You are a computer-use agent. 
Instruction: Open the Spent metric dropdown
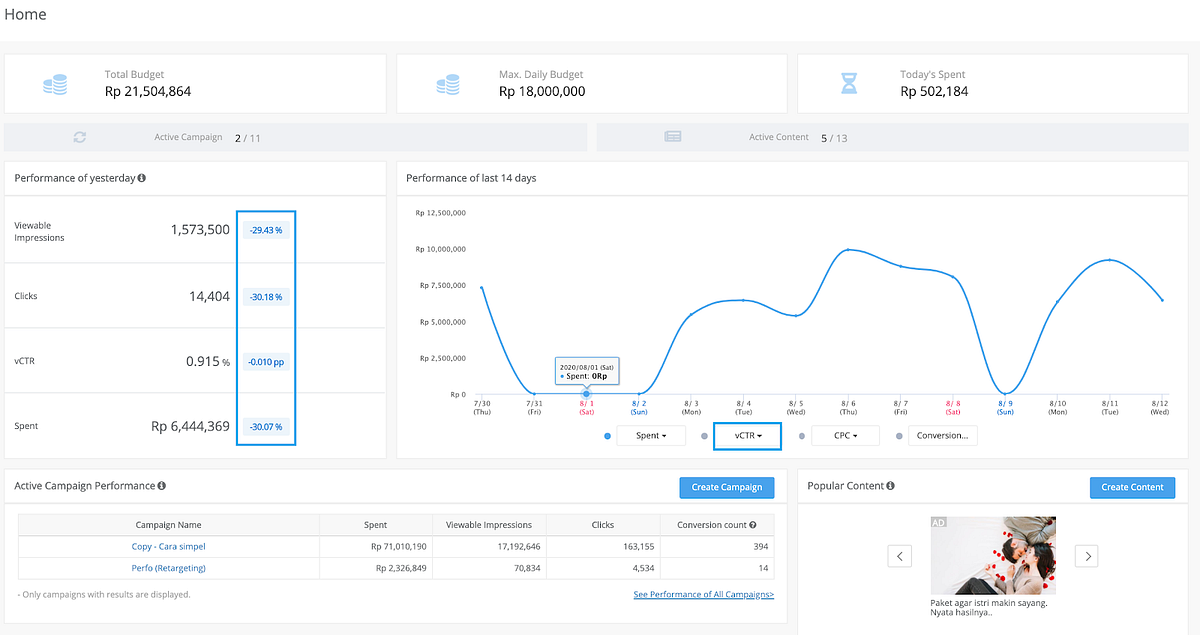click(652, 435)
